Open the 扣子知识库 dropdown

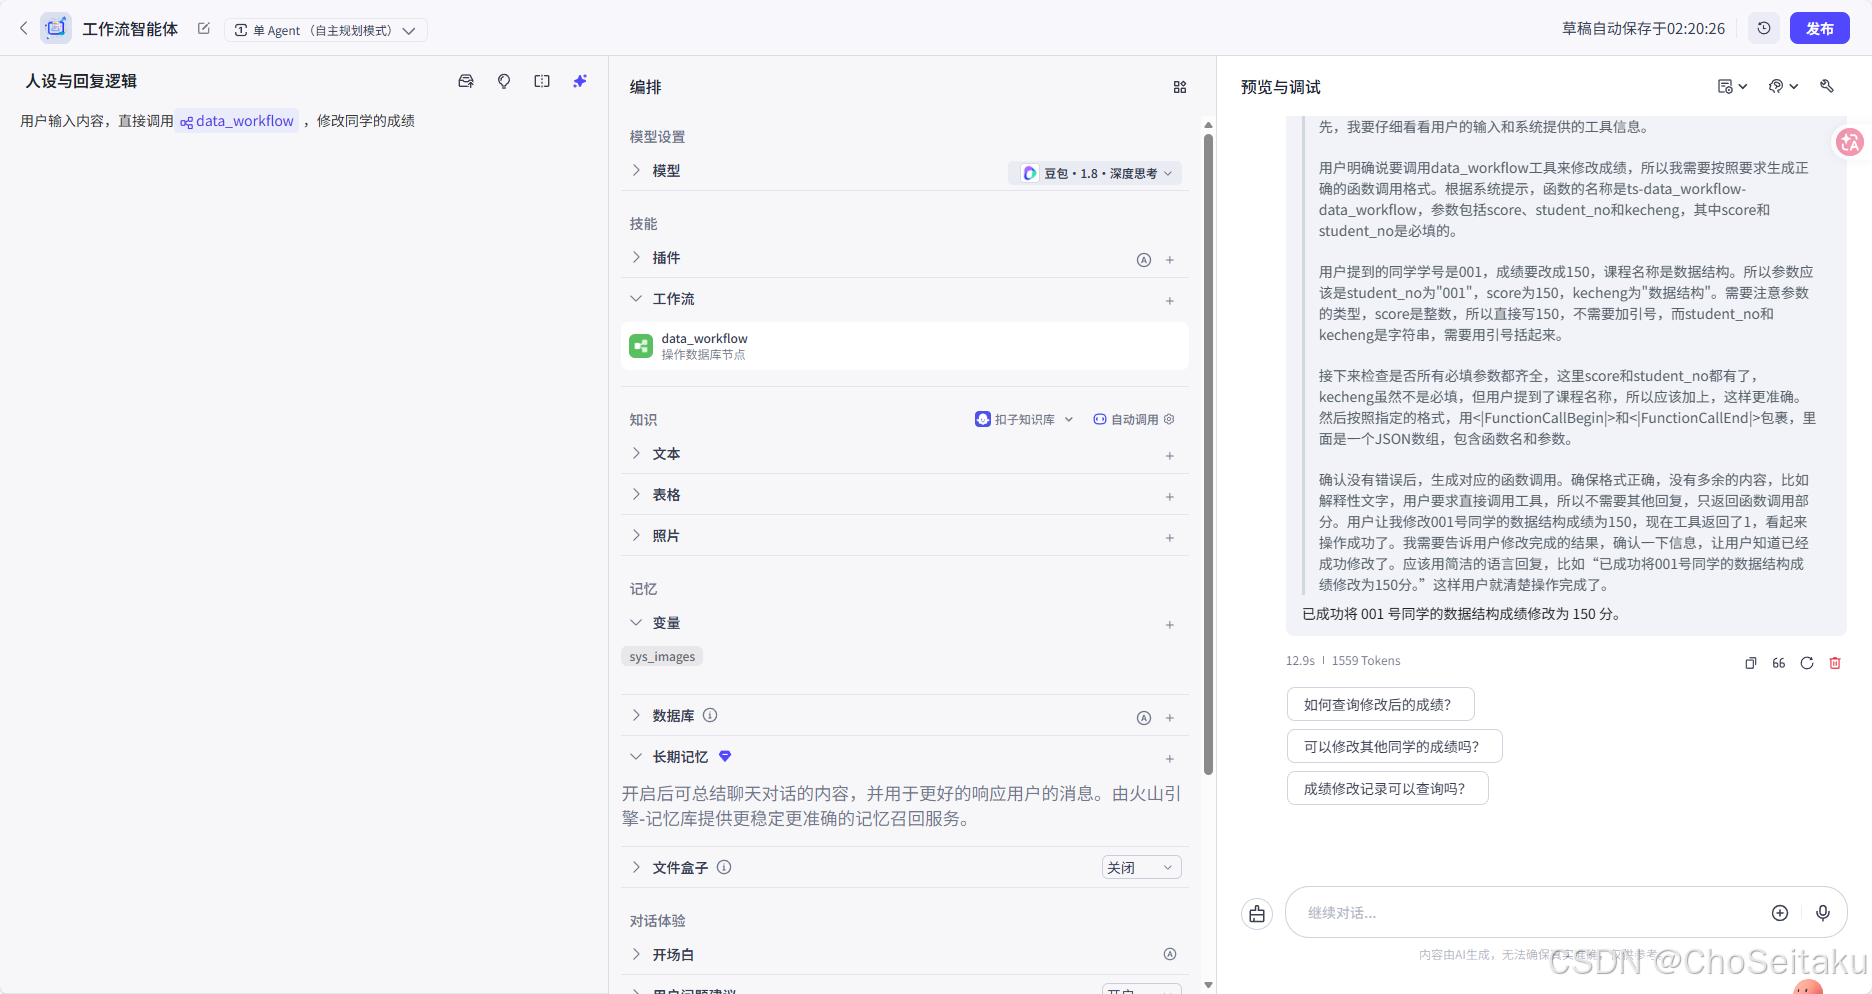pyautogui.click(x=1024, y=419)
